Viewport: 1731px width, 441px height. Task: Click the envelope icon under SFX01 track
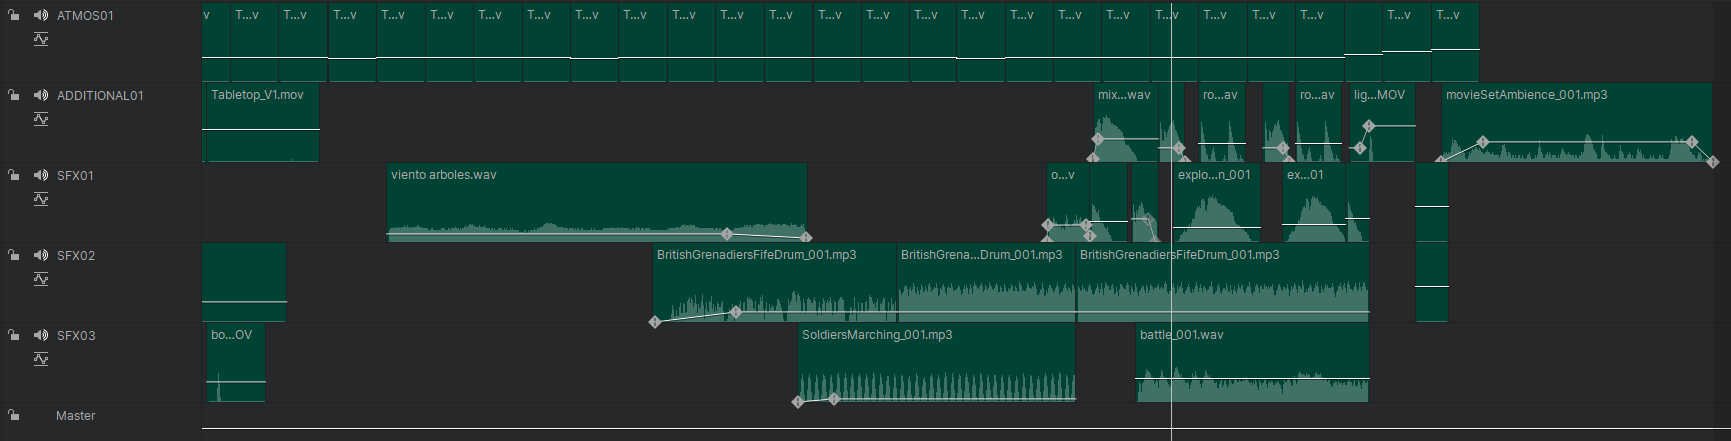41,199
